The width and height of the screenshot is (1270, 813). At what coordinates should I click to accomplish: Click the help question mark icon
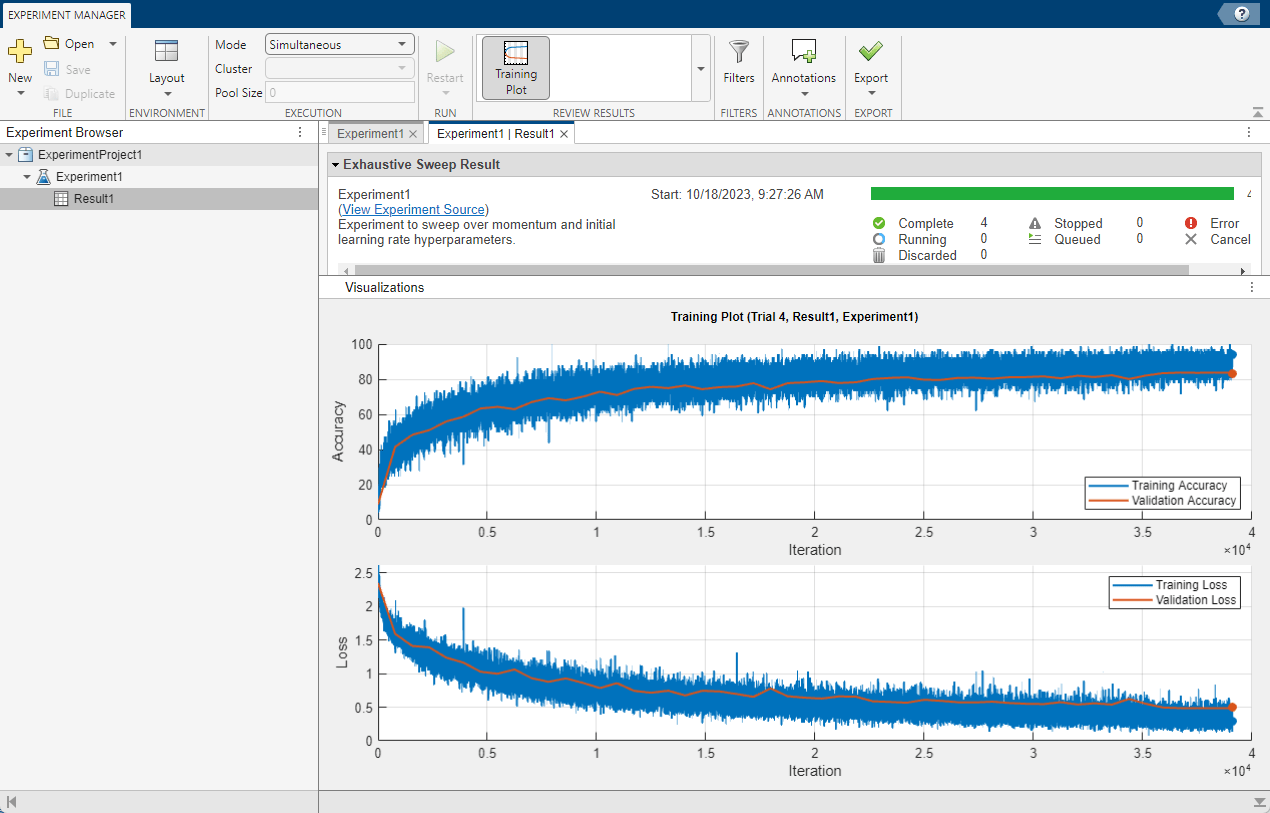pos(1242,13)
